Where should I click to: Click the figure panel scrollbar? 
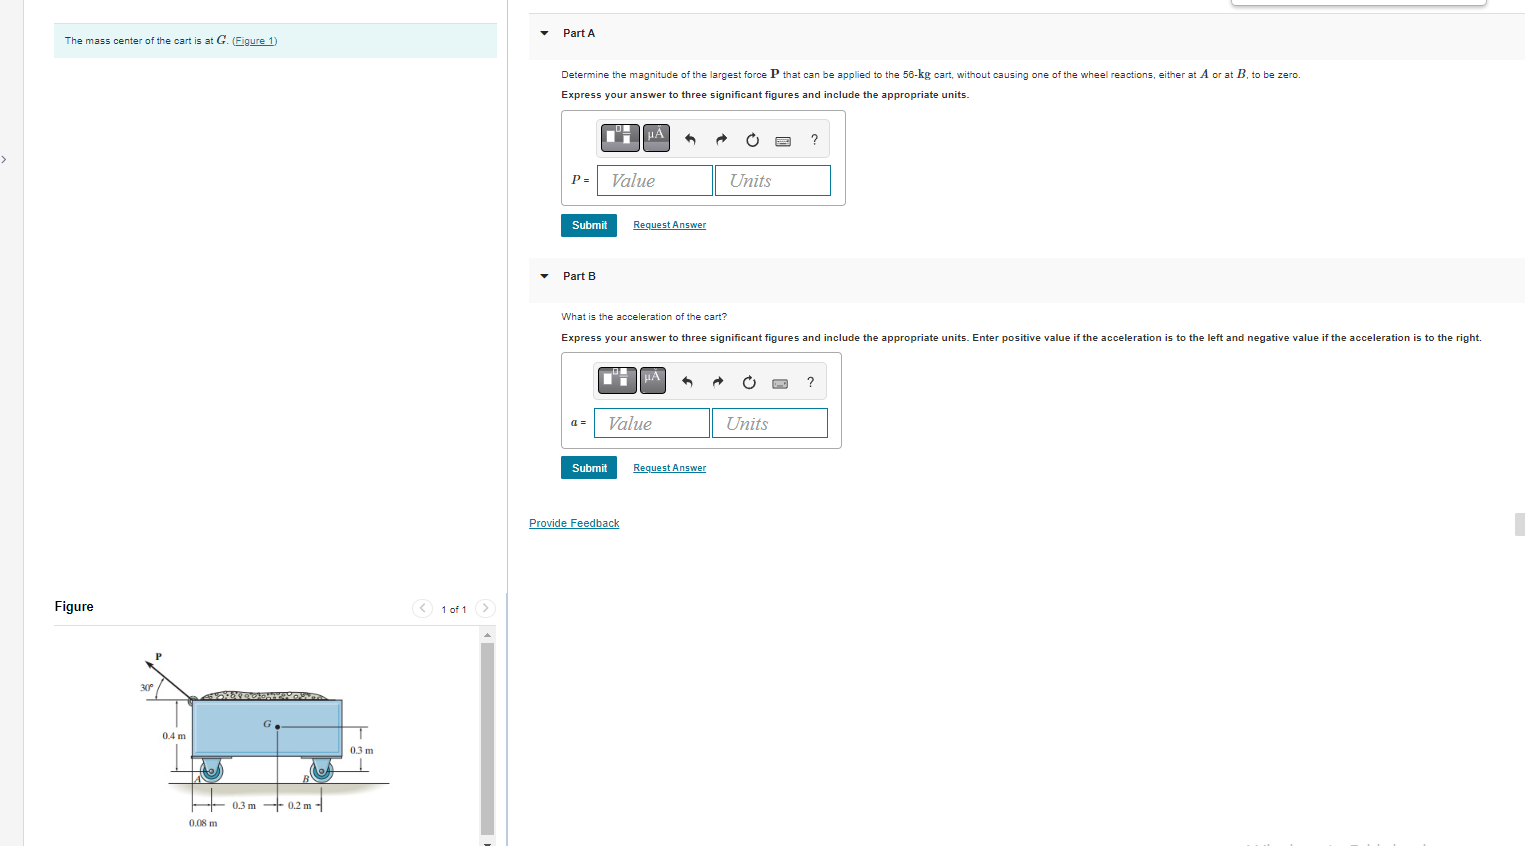(x=488, y=738)
